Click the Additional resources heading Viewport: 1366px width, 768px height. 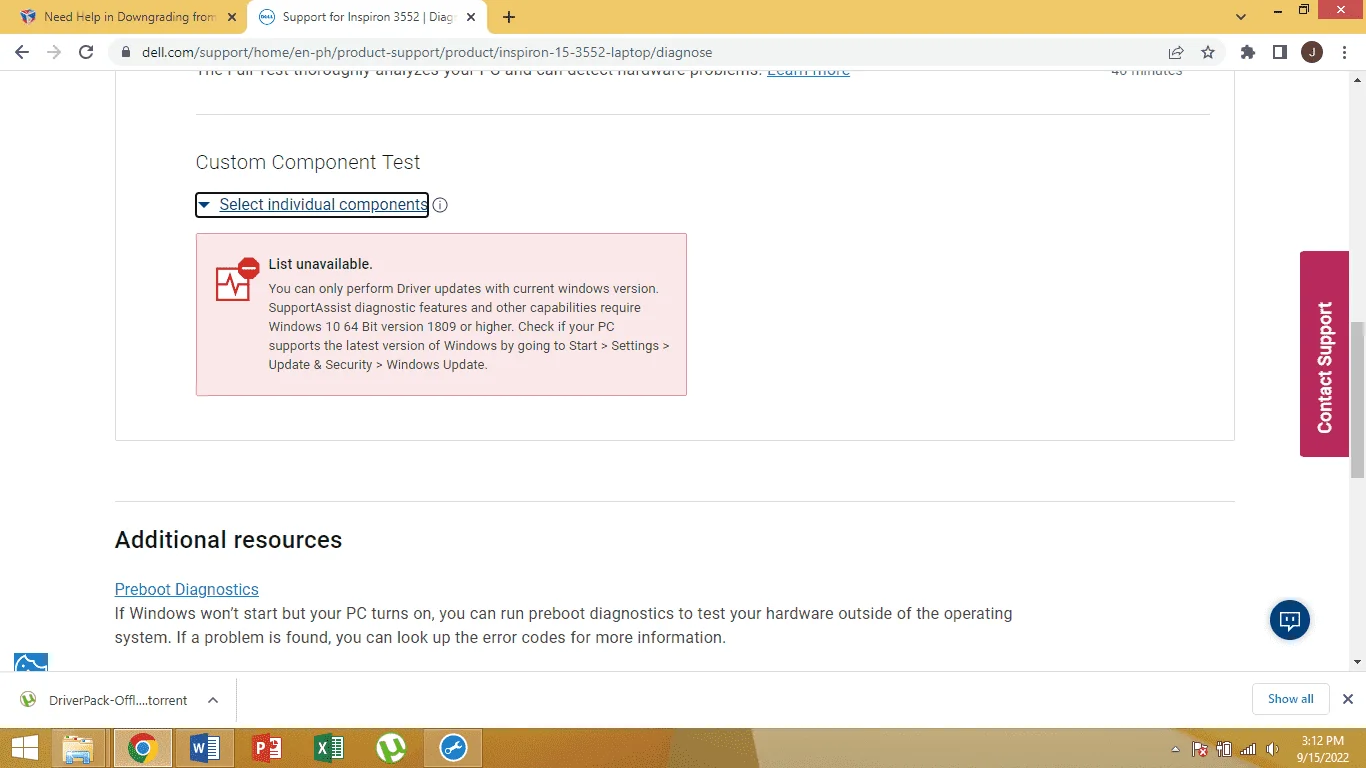point(228,540)
